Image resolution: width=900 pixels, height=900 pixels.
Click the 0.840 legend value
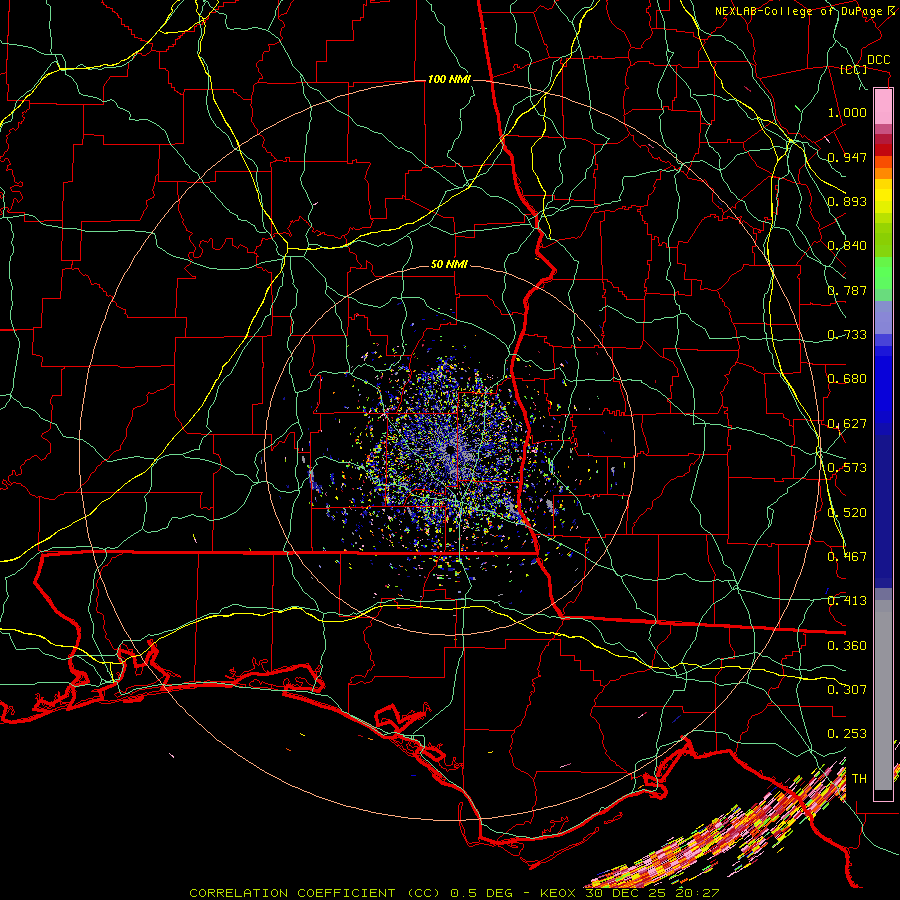(x=847, y=246)
